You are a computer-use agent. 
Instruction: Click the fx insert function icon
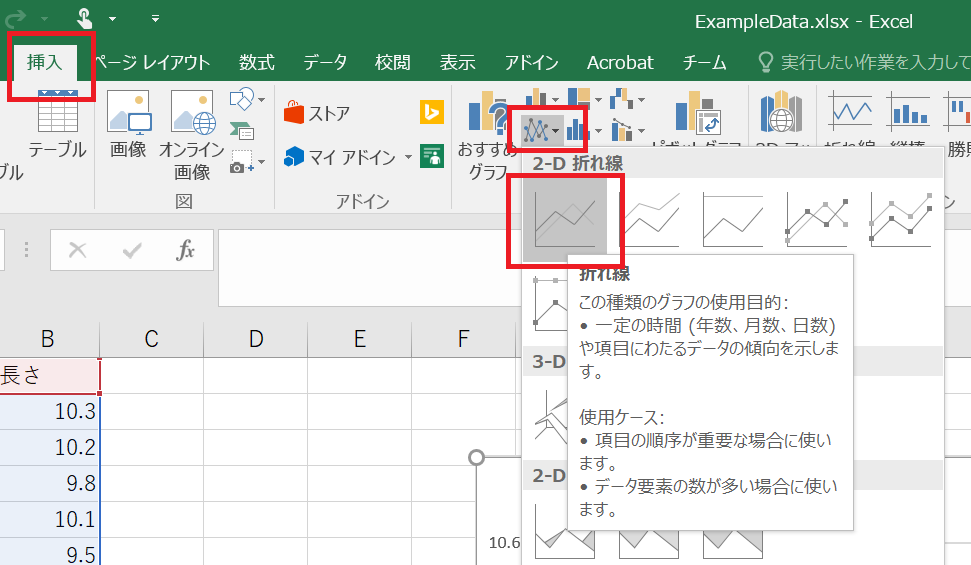click(x=185, y=250)
